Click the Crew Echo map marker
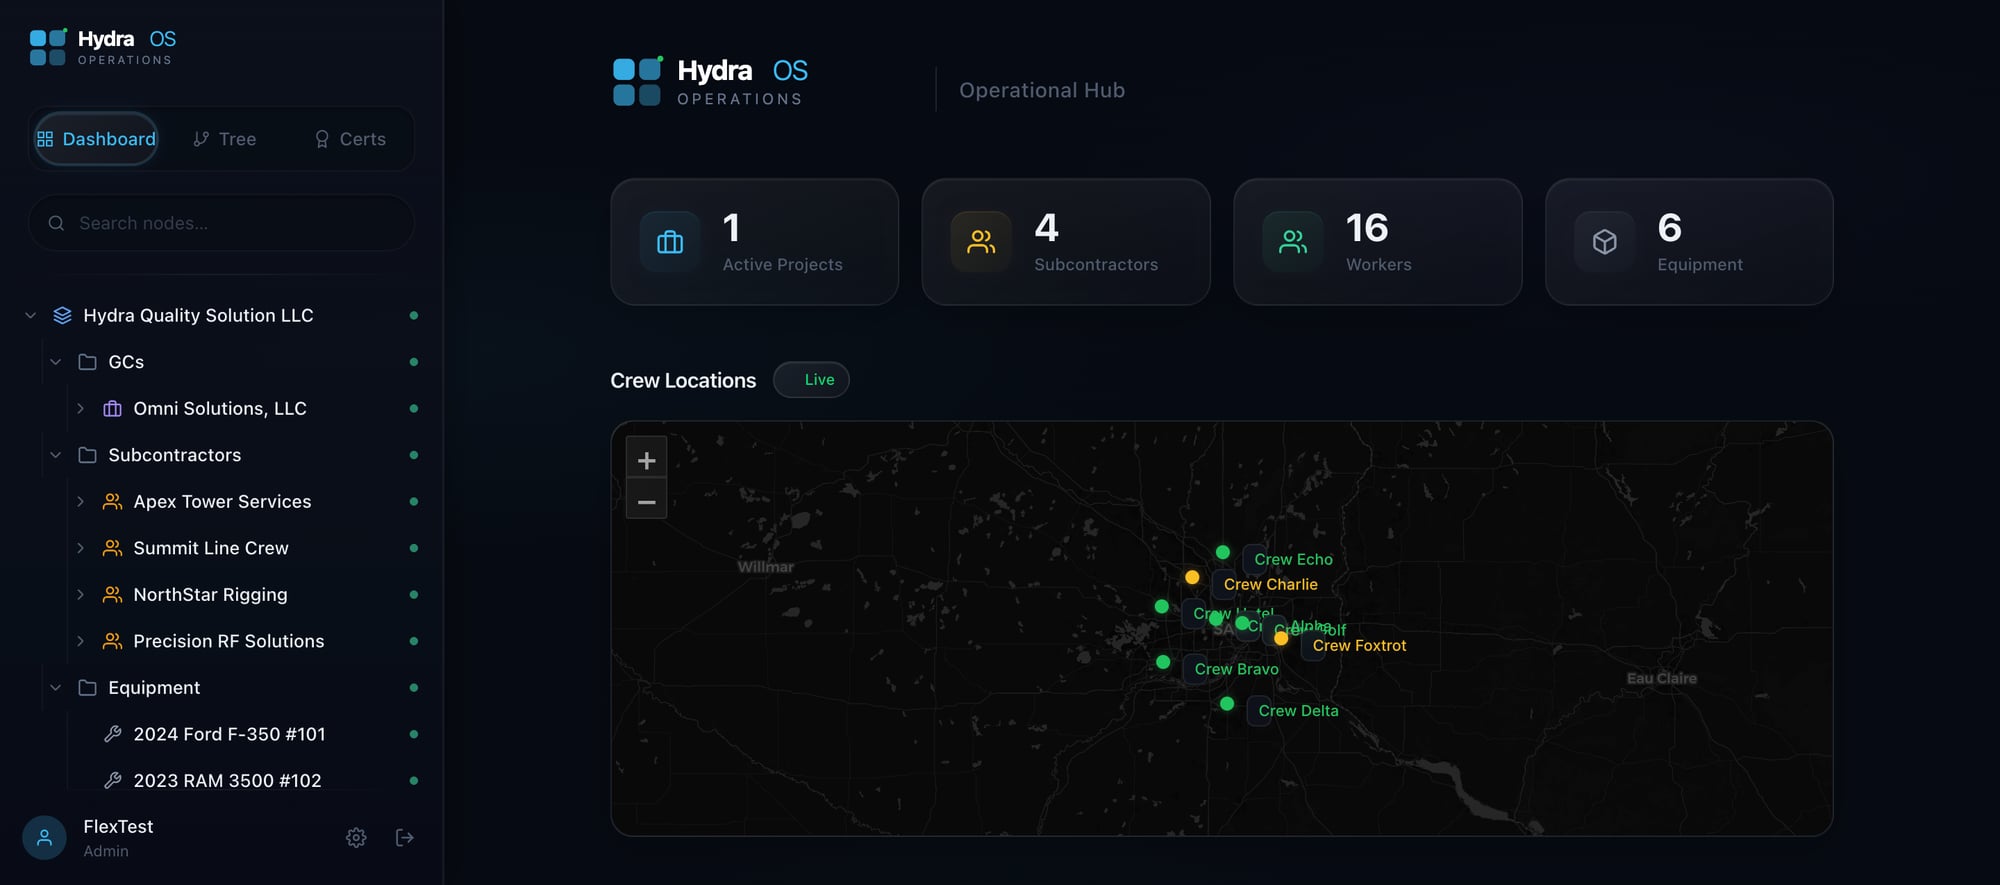 pyautogui.click(x=1223, y=552)
